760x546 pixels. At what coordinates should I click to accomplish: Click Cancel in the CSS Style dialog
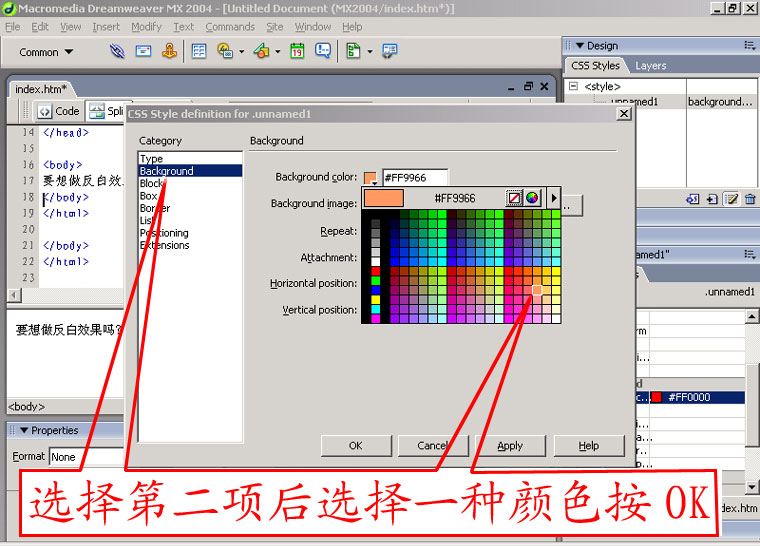pos(433,446)
